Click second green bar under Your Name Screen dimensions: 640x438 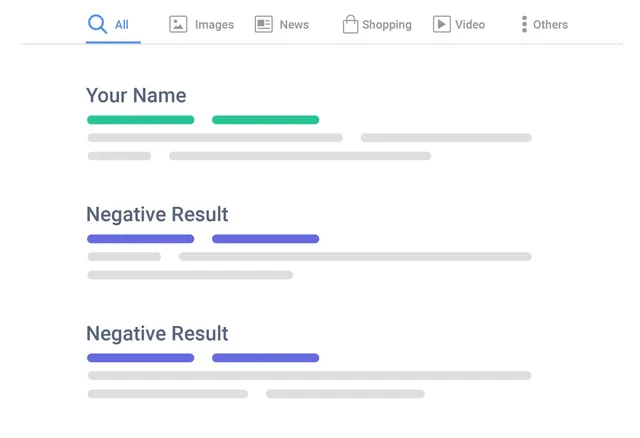coord(265,120)
